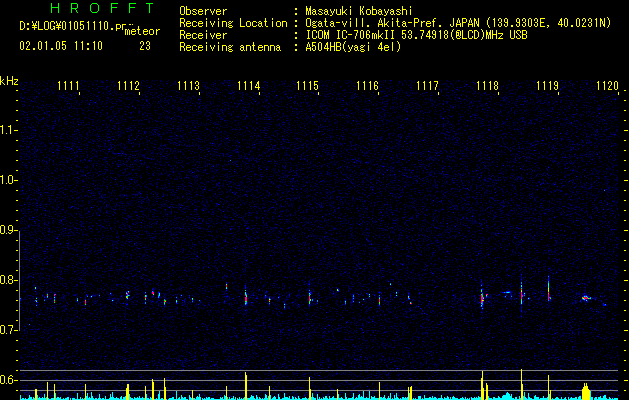Click the 1111 time axis marker
The width and height of the screenshot is (629, 400).
[68, 86]
